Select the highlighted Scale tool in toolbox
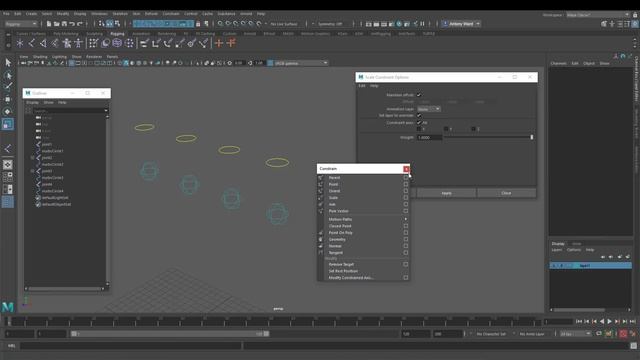 coord(8,124)
